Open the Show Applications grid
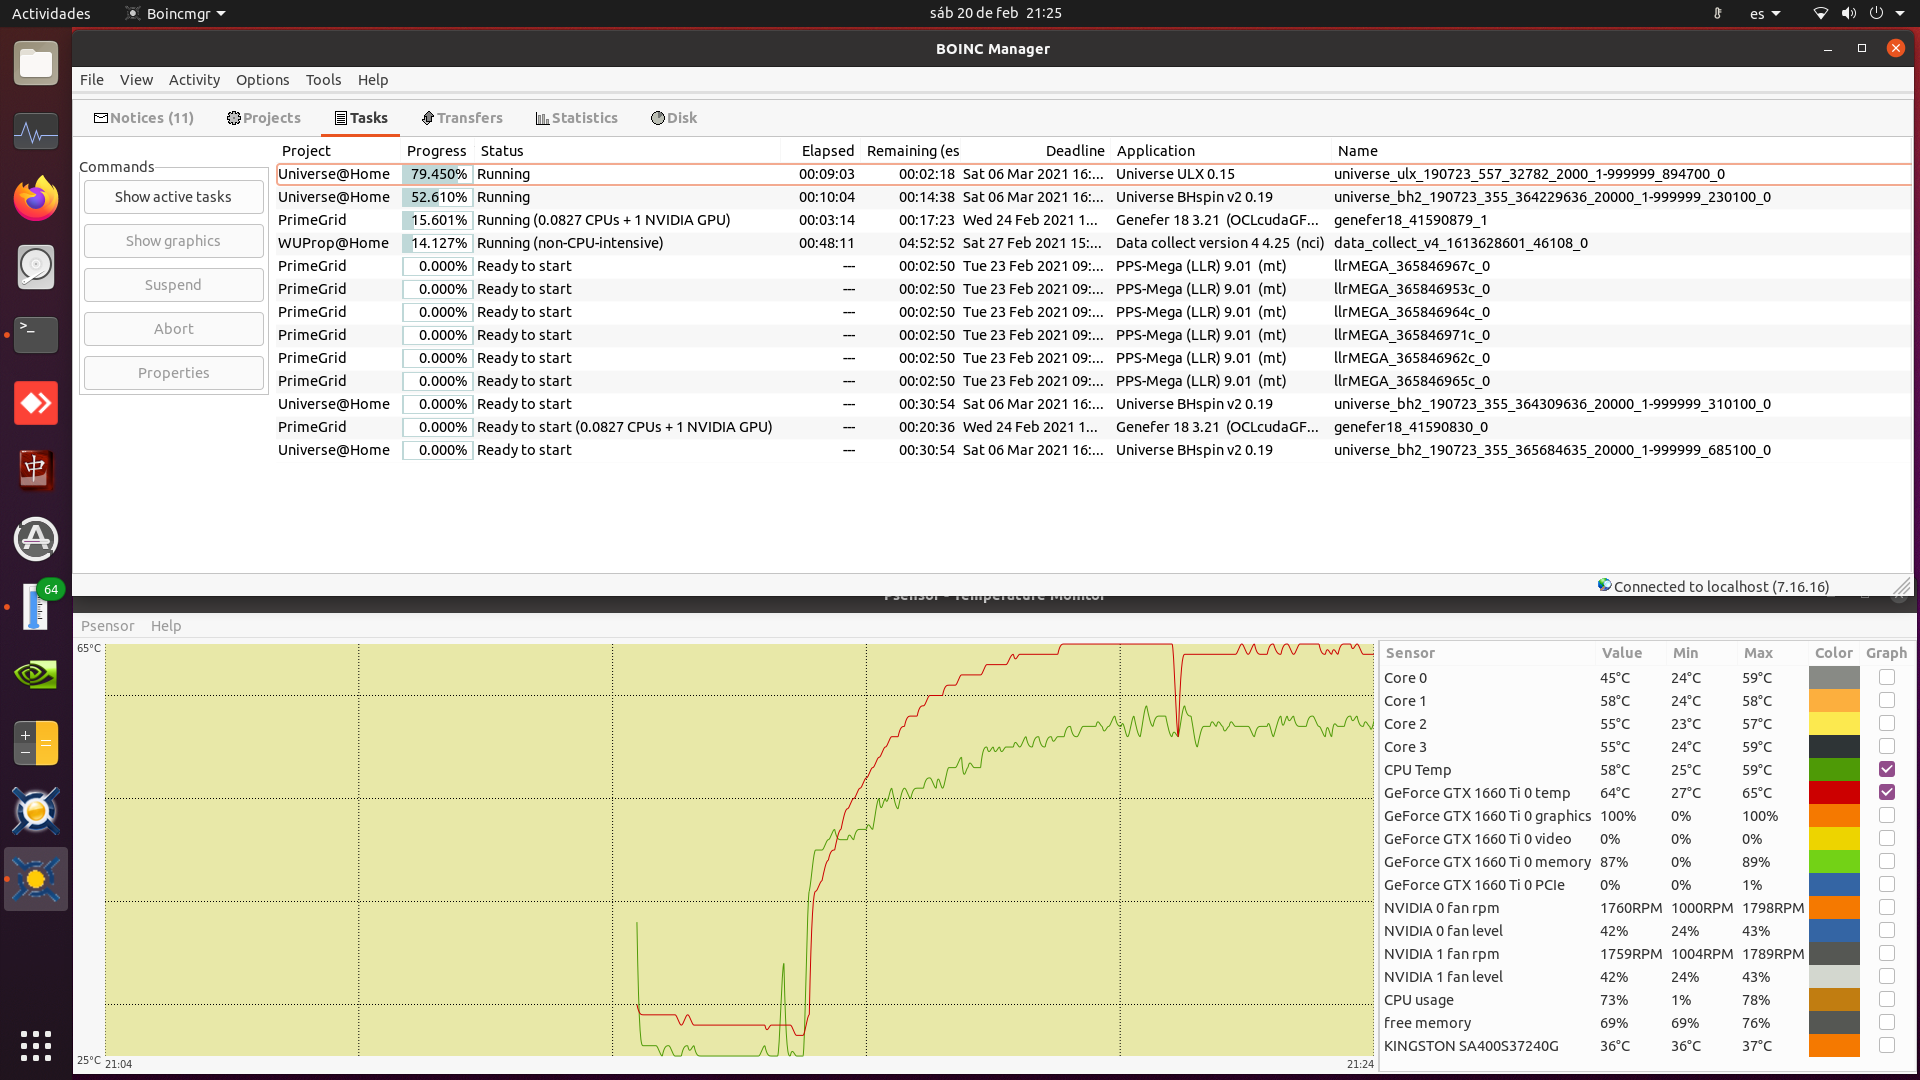The image size is (1920, 1080). click(x=36, y=1046)
